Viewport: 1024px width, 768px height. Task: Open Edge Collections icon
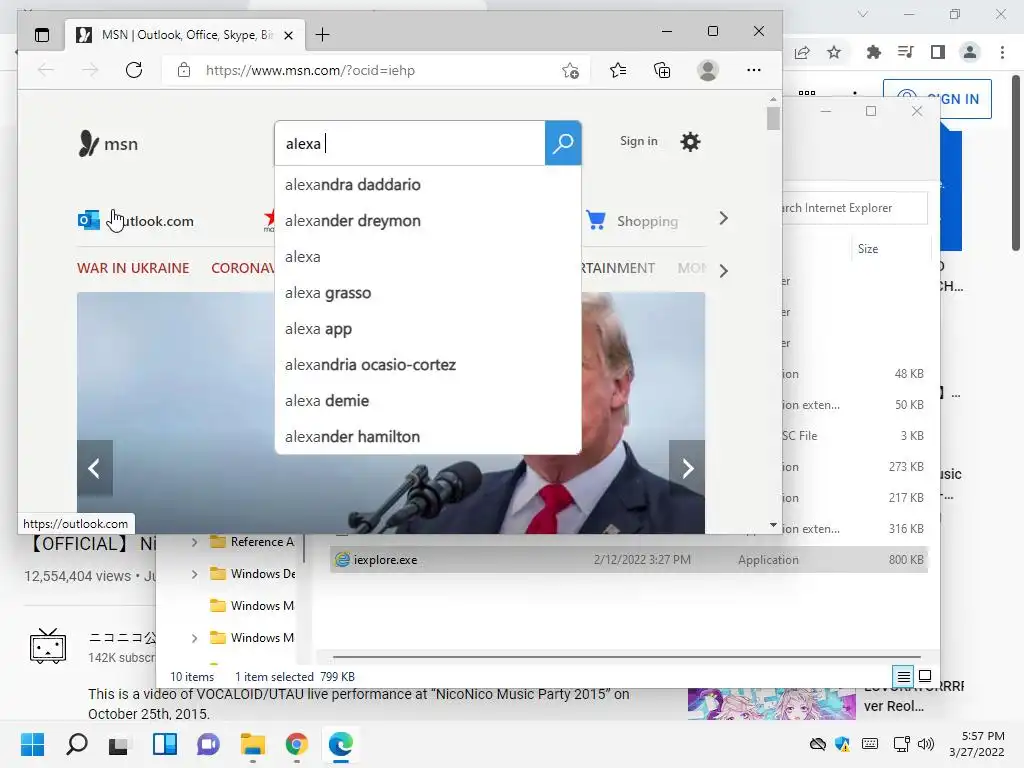pyautogui.click(x=662, y=70)
